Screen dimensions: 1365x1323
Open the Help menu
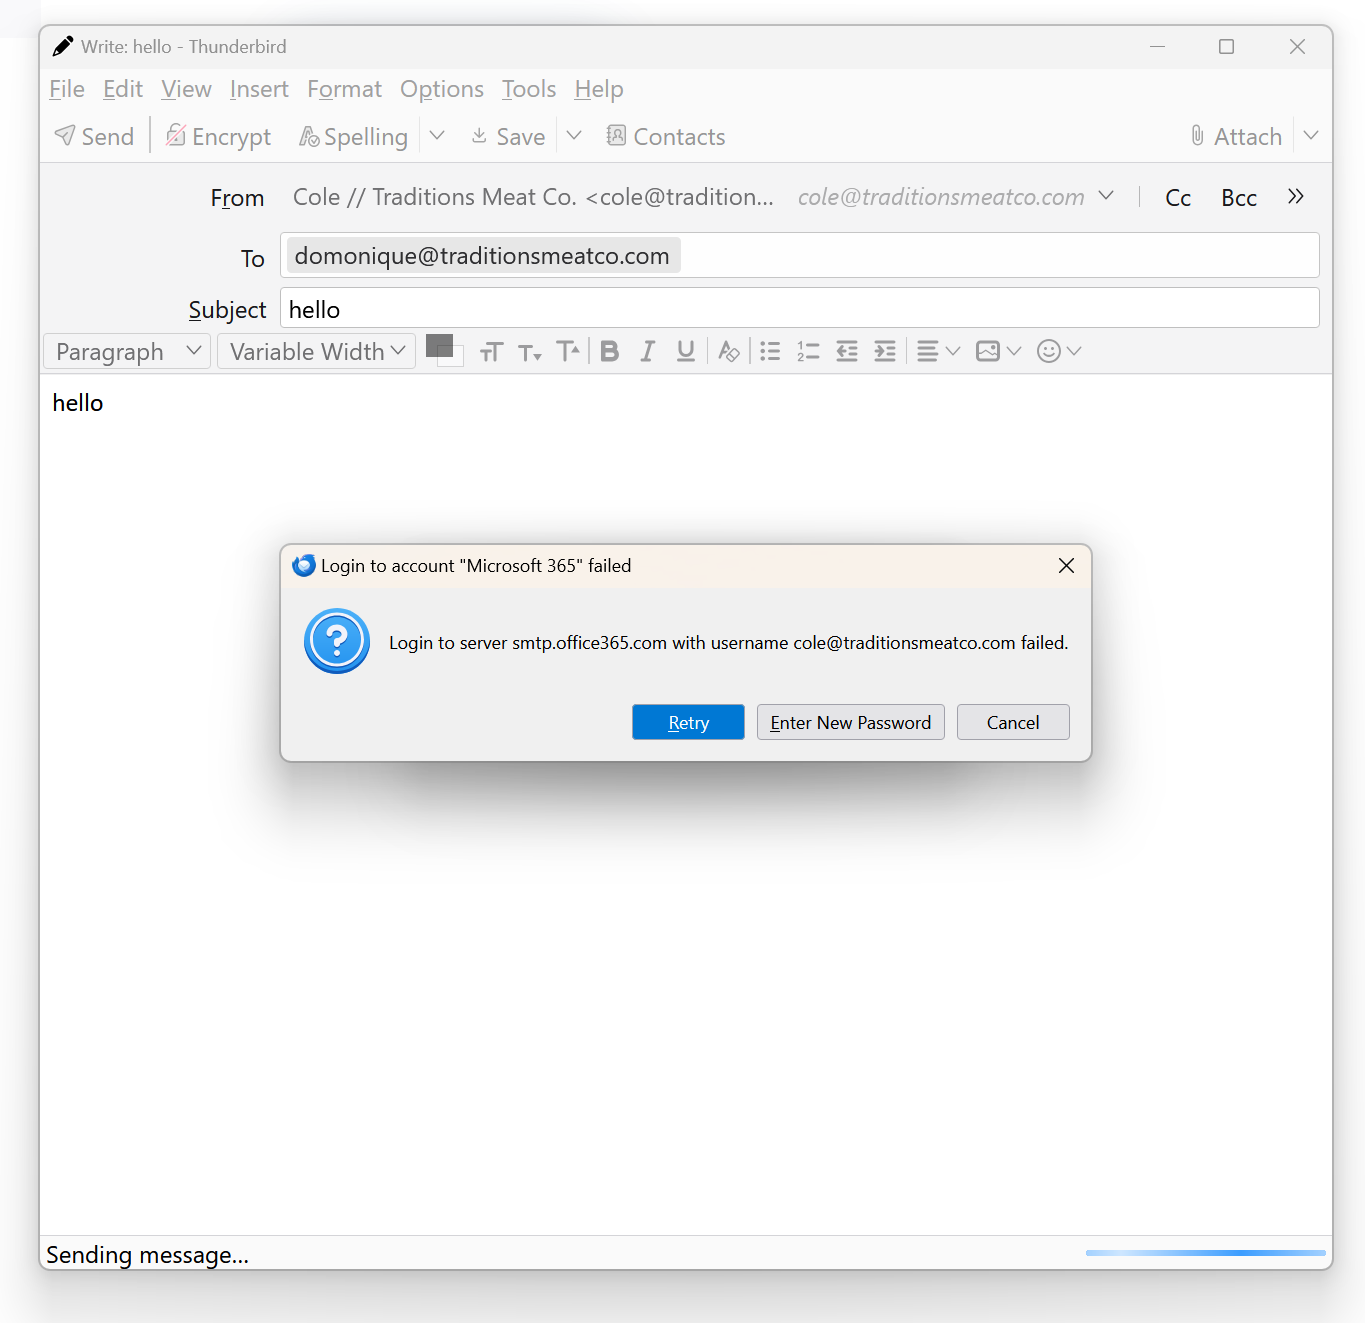599,89
